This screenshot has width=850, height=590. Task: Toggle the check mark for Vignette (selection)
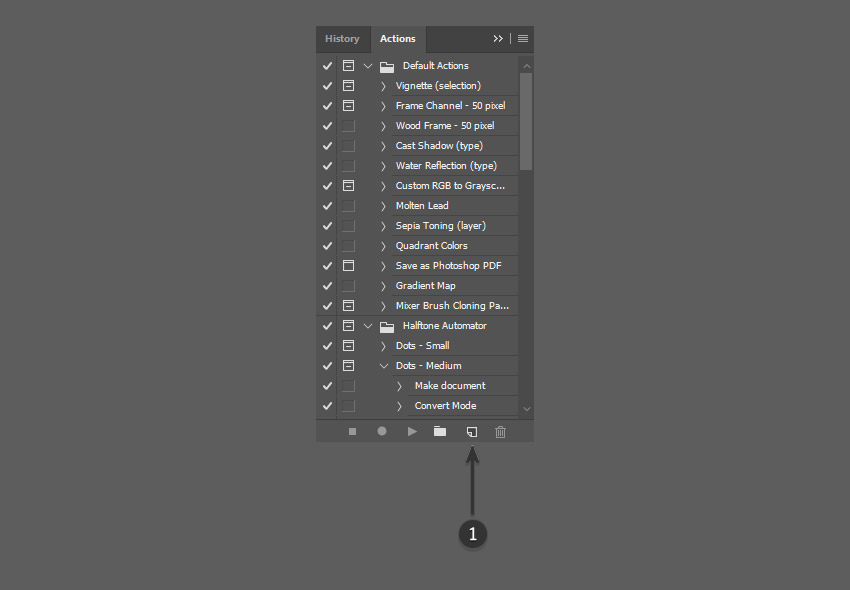coord(327,86)
